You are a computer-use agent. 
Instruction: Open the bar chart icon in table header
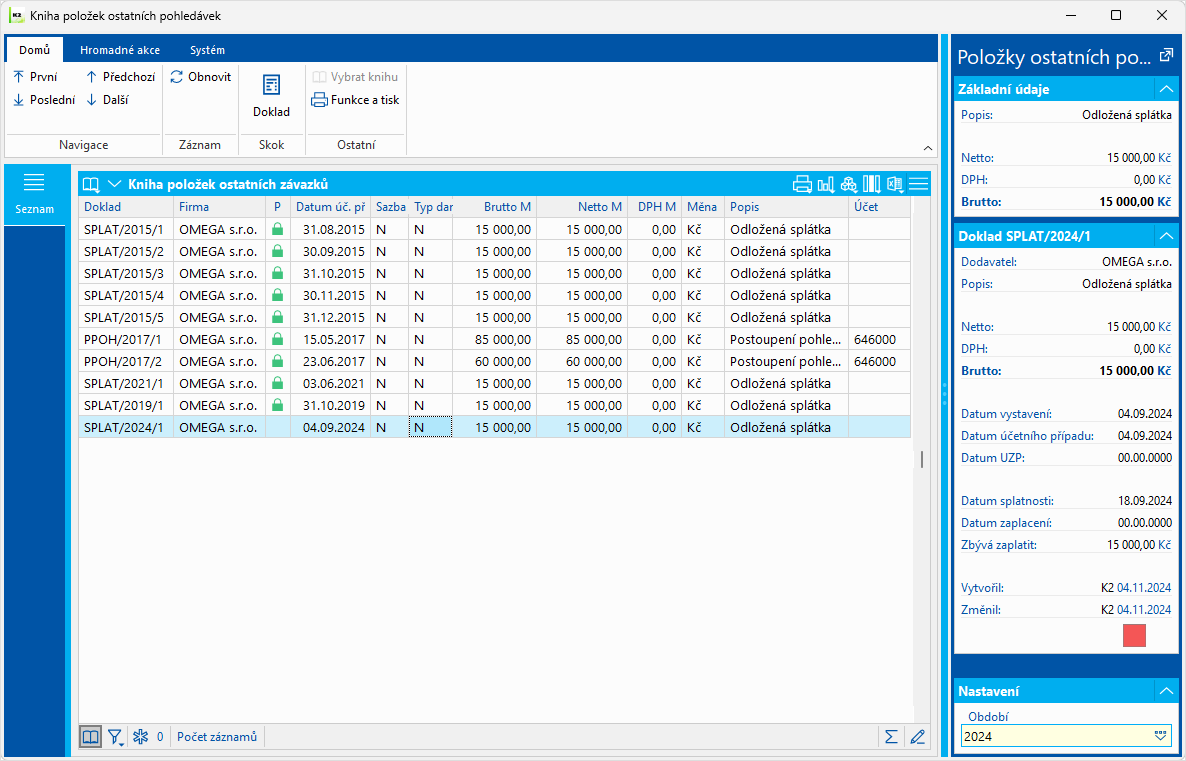click(x=825, y=184)
